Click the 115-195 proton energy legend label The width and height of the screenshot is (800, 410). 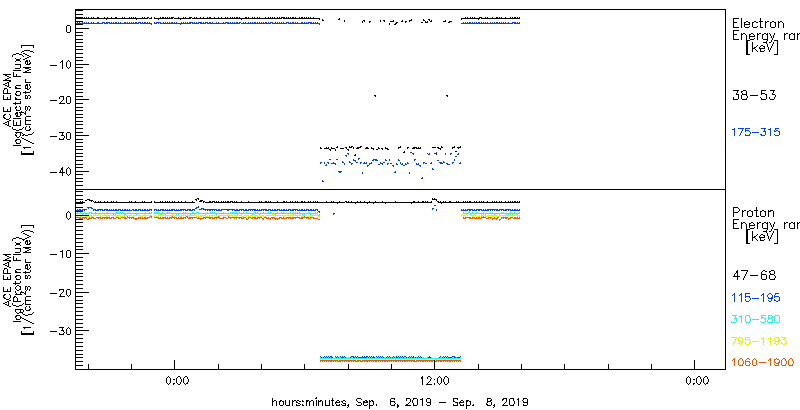pyautogui.click(x=756, y=298)
